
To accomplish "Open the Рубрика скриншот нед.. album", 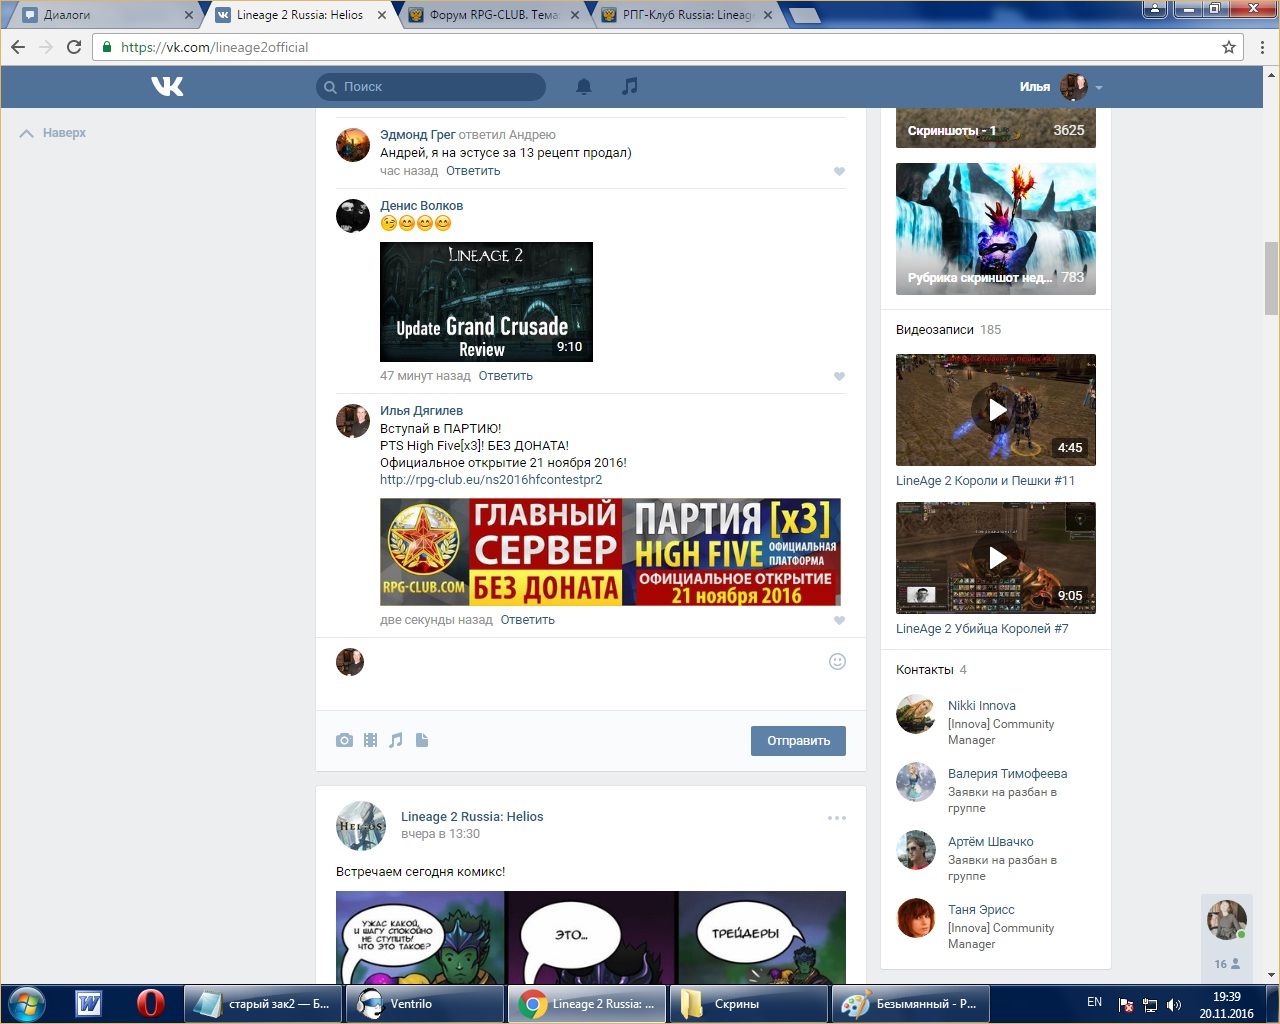I will click(x=996, y=229).
